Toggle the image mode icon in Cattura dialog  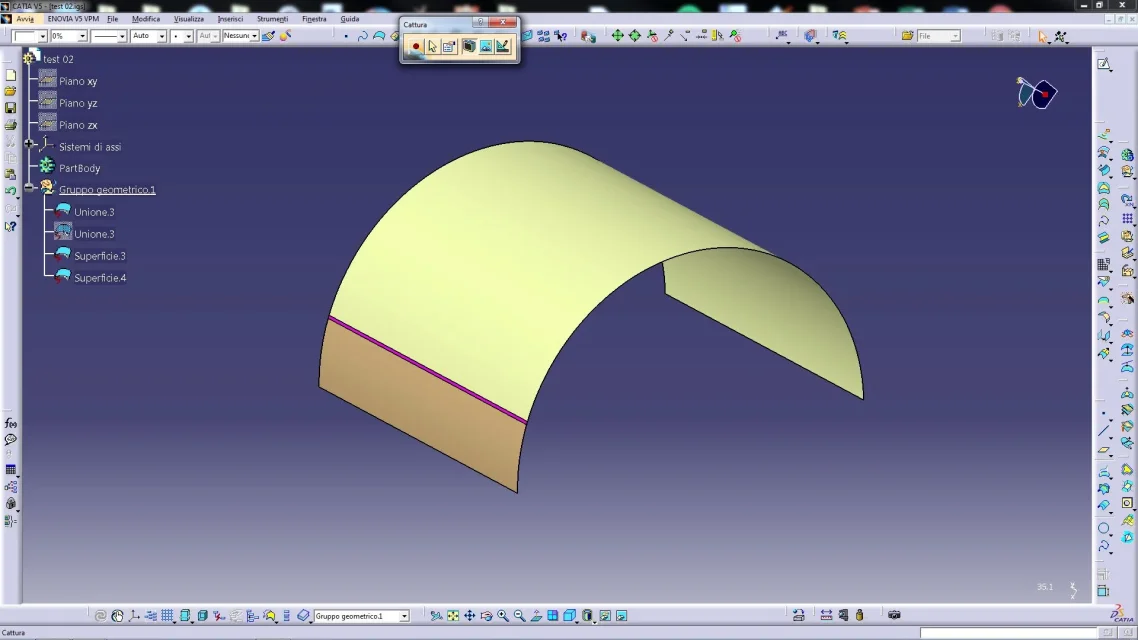tap(486, 46)
